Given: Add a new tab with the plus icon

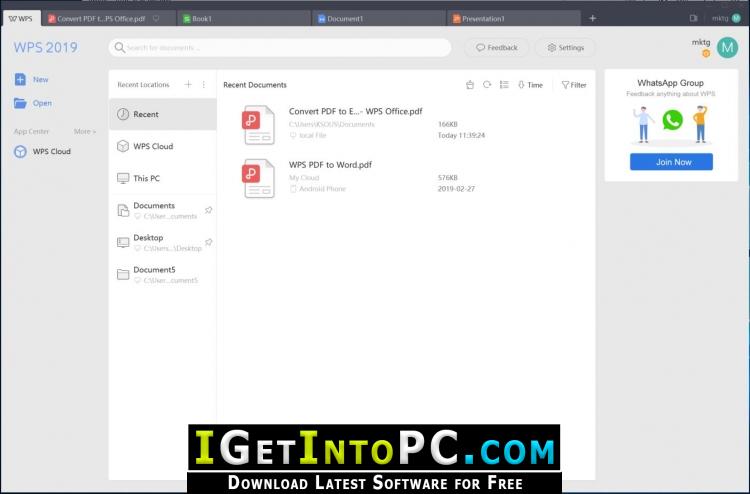Looking at the screenshot, I should coord(593,18).
